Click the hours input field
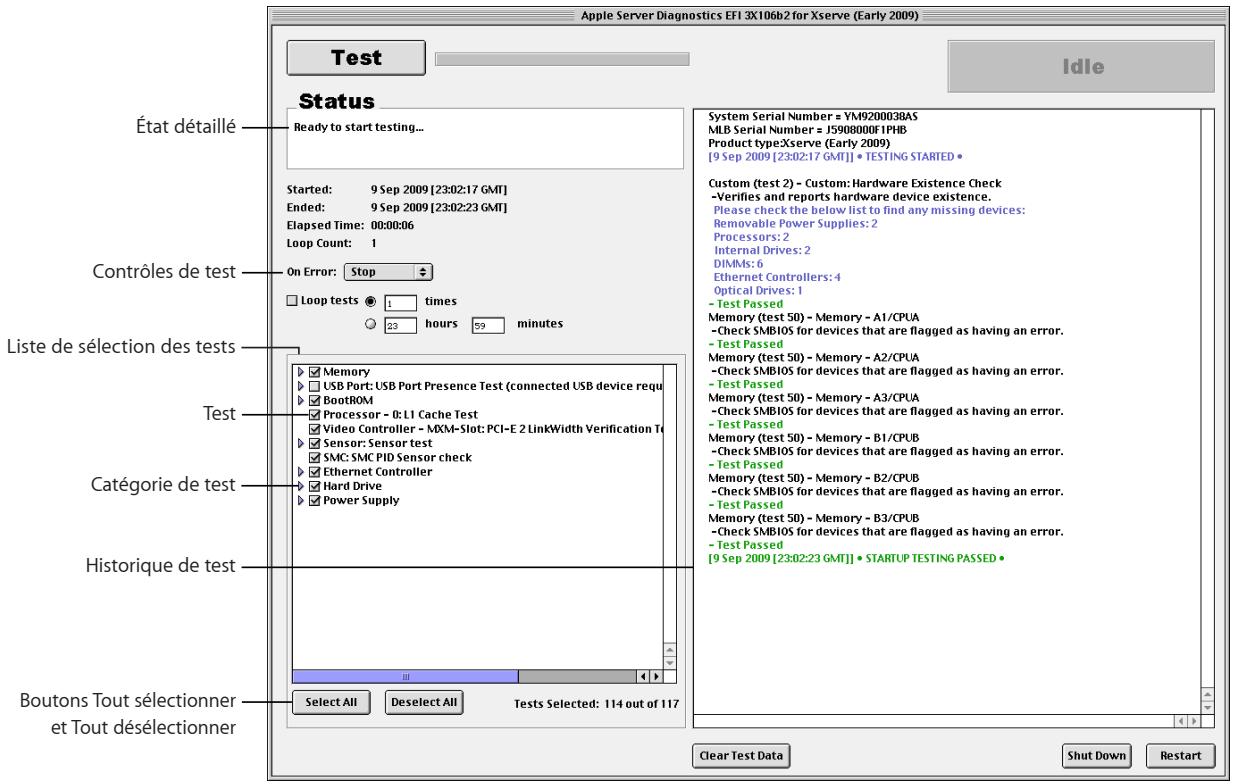 [401, 324]
